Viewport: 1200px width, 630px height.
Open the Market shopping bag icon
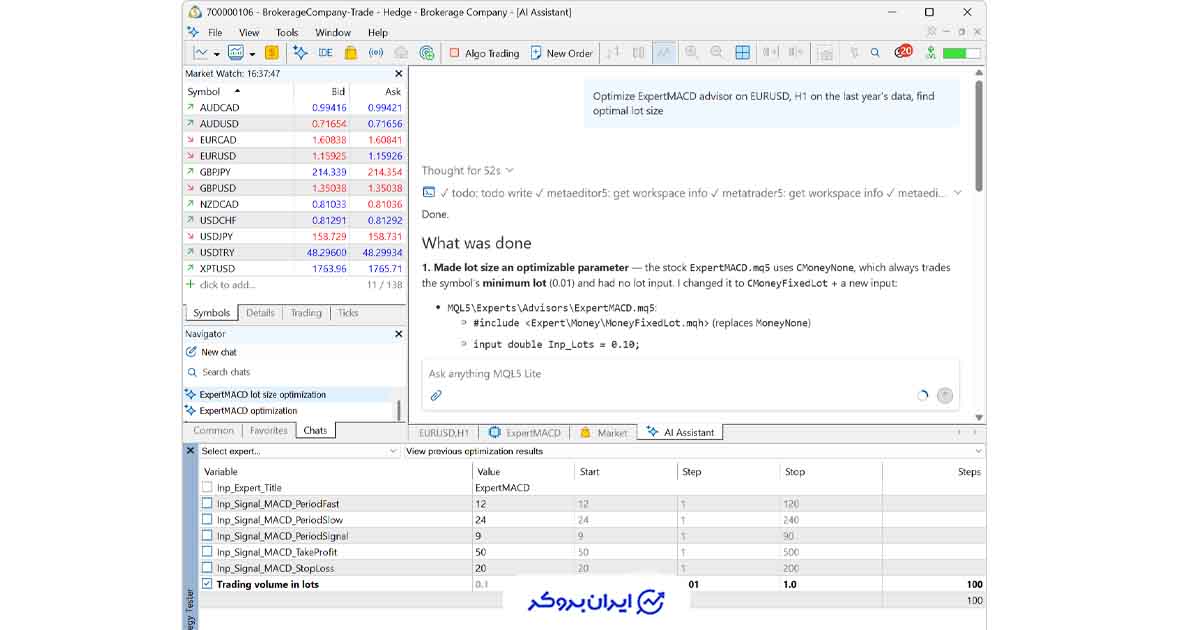351,53
